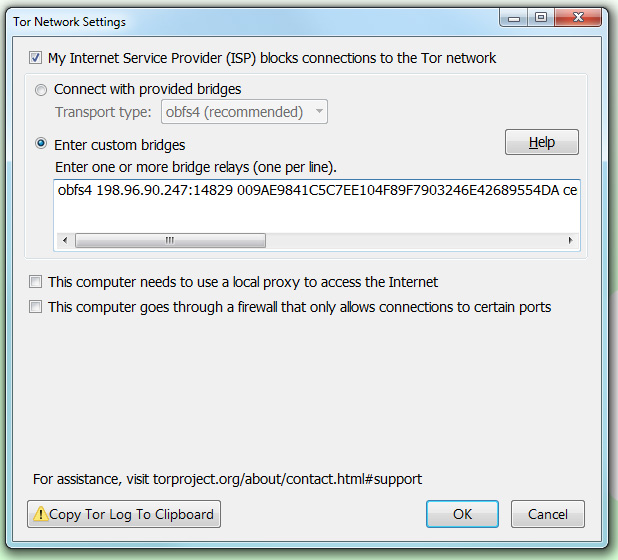
Task: Select Enter custom bridges radio button
Action: 41,143
